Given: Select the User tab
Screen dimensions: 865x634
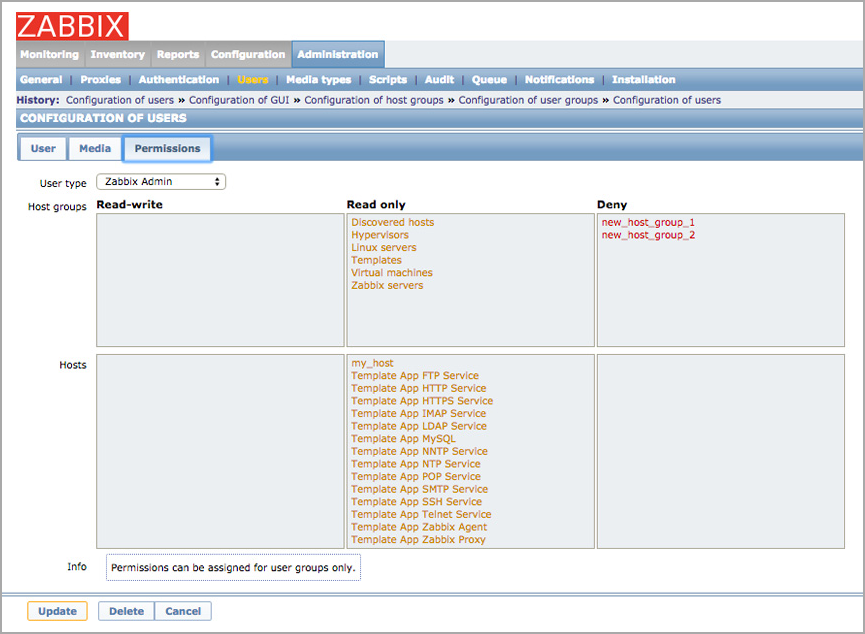Looking at the screenshot, I should 42,148.
